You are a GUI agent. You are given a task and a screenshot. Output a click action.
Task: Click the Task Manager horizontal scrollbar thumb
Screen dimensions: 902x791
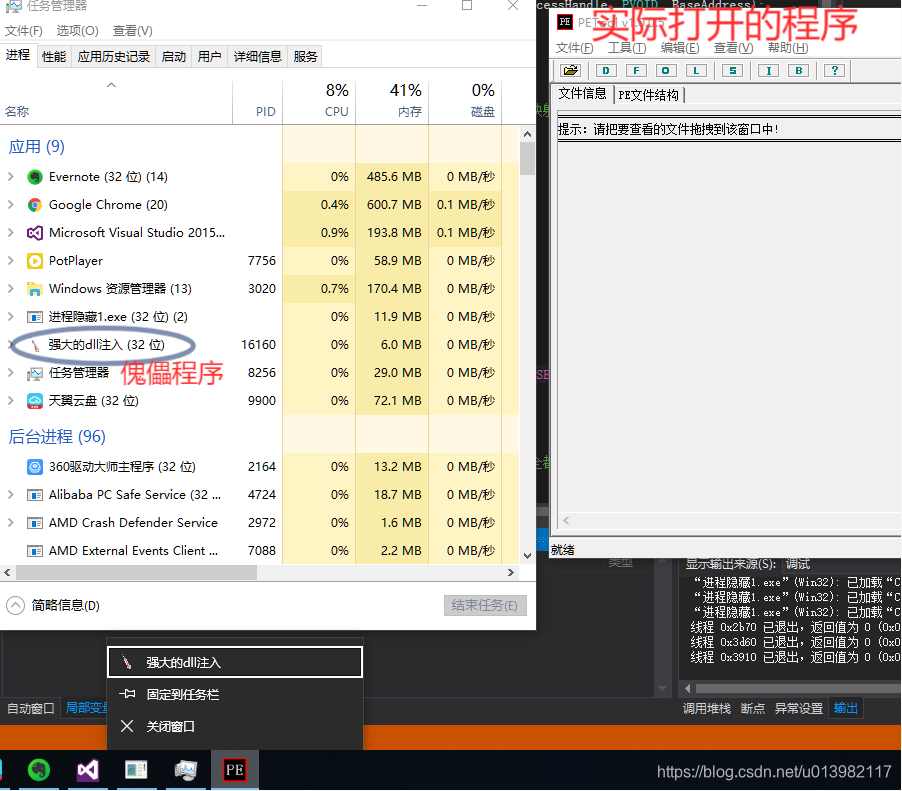(x=136, y=572)
